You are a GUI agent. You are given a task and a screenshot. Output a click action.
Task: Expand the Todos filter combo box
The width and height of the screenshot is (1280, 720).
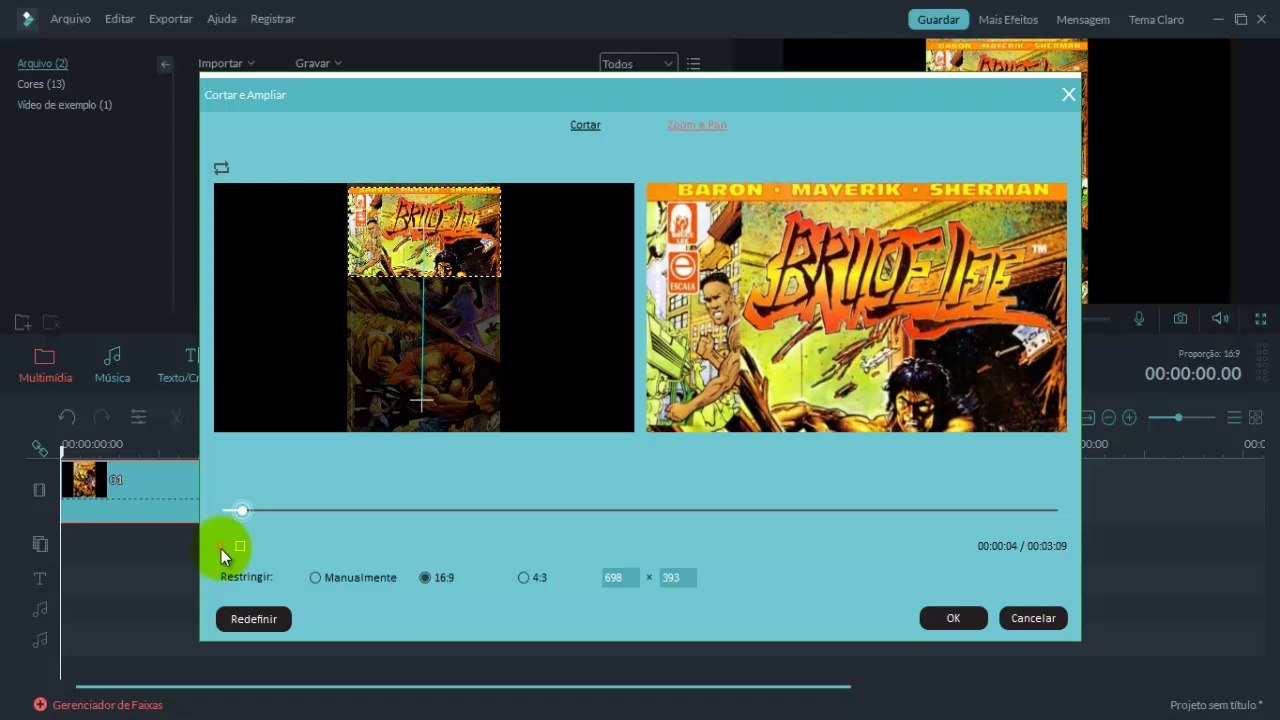[638, 64]
